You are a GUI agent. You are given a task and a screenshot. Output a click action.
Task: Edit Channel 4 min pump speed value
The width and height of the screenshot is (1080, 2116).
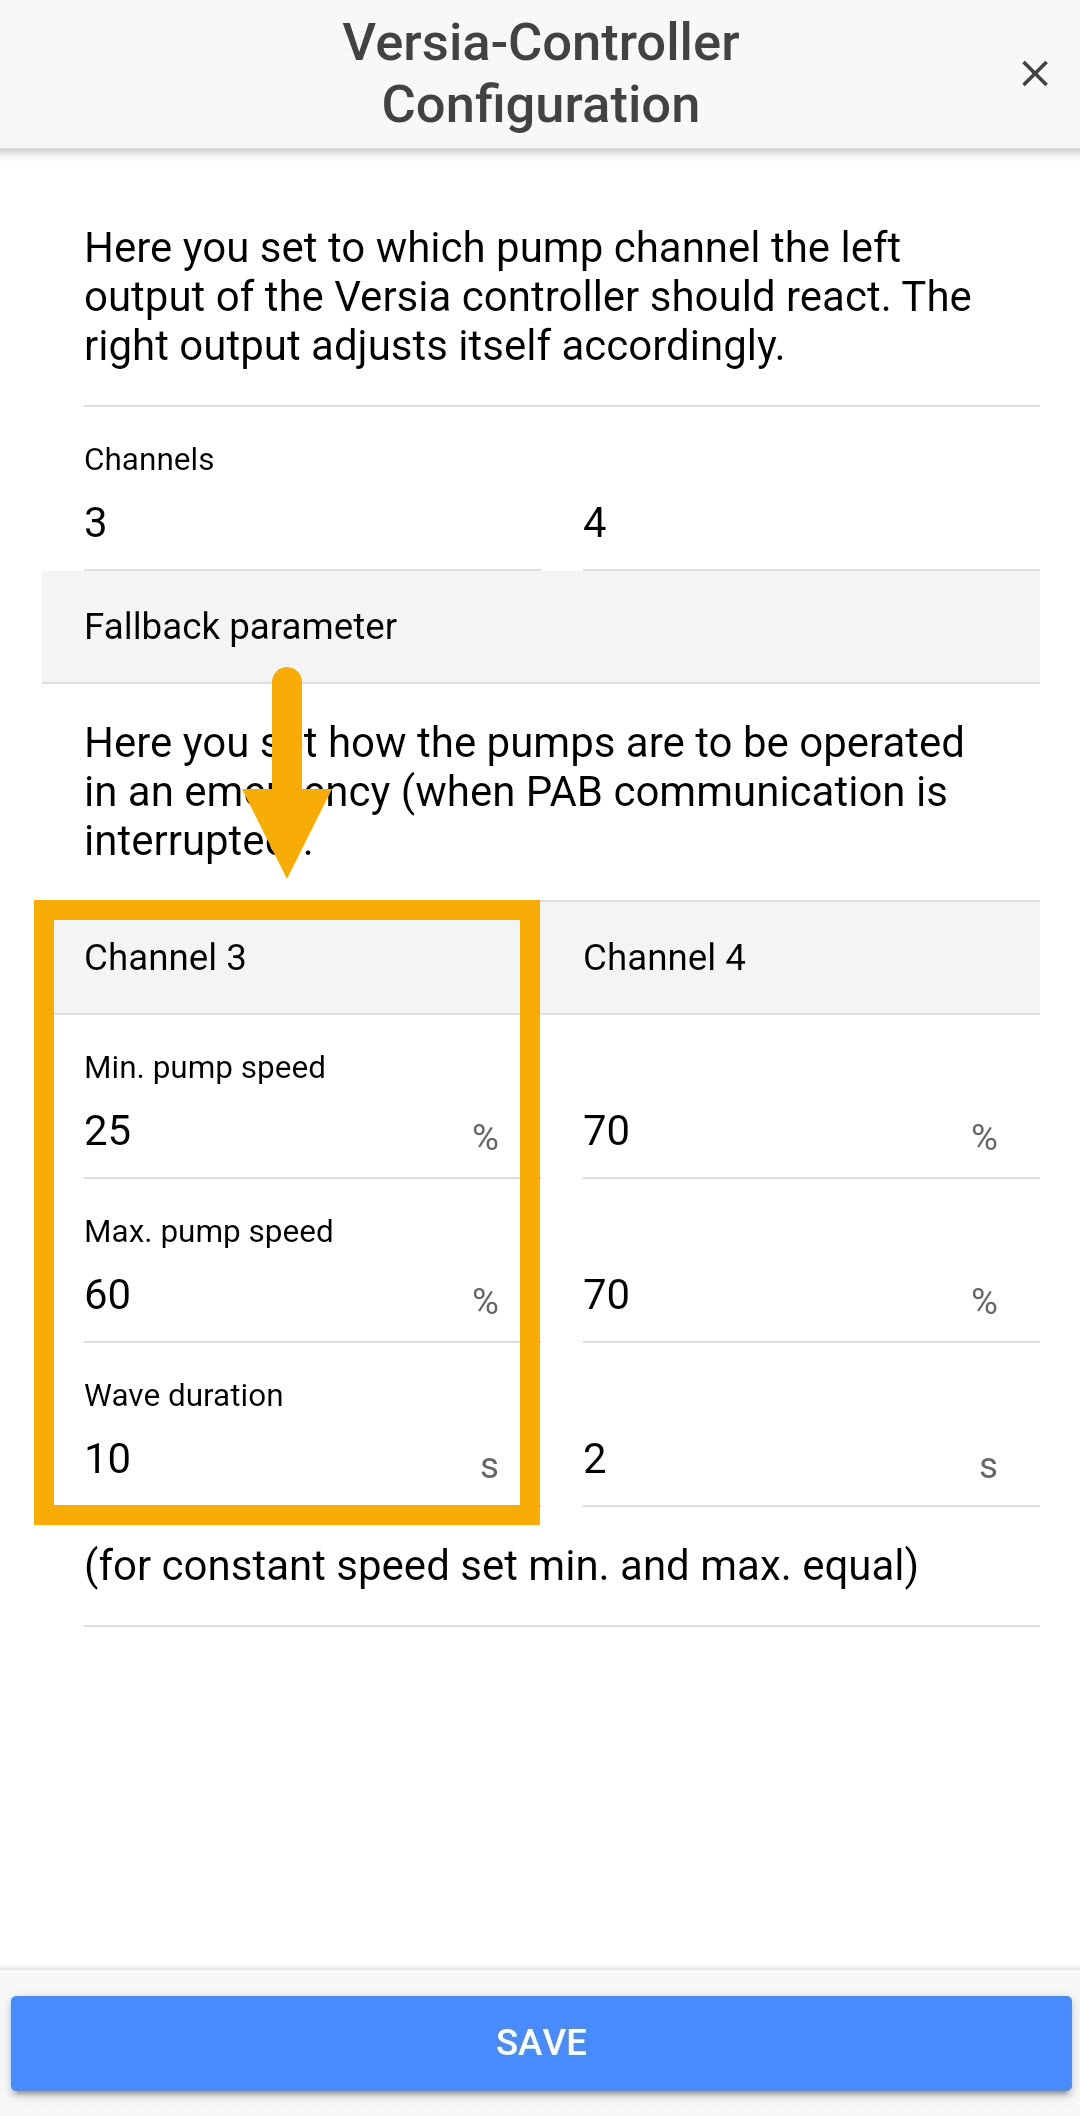[770, 1131]
